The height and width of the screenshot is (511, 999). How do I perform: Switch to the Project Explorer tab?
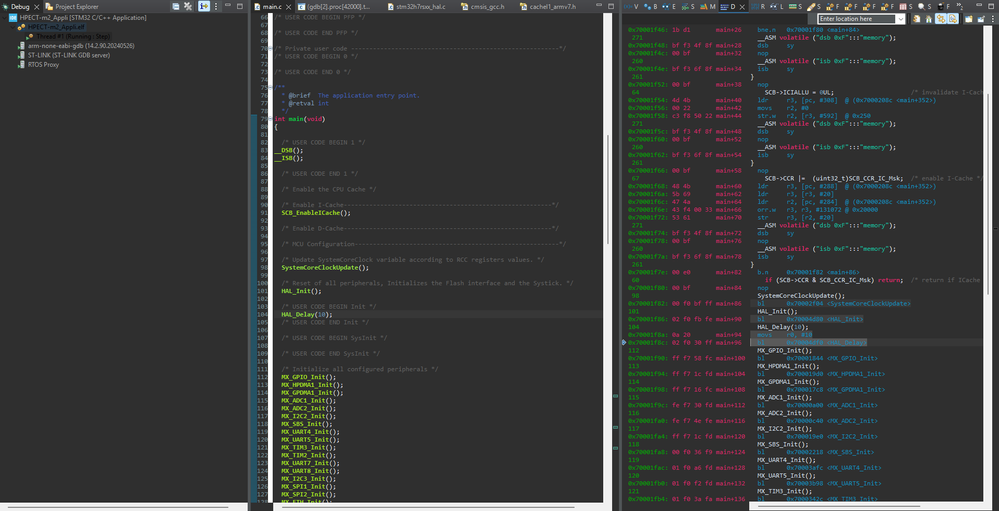click(71, 6)
